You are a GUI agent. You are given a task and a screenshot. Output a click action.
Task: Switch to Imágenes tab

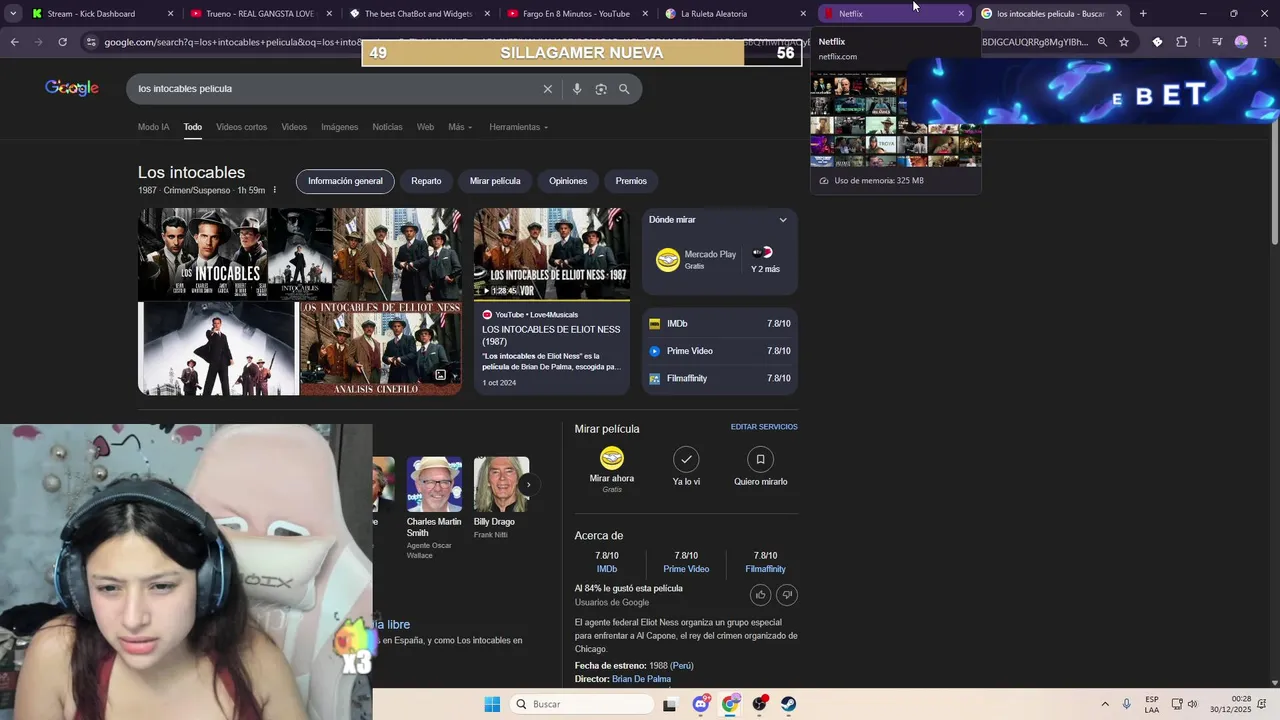339,127
